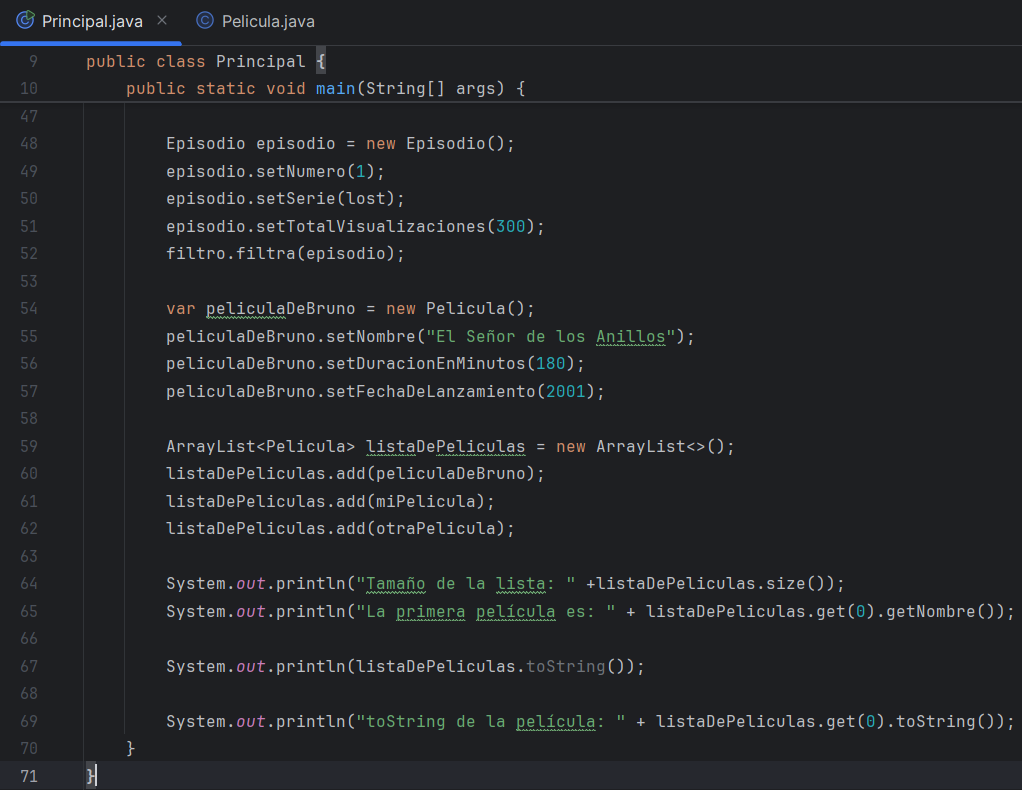The height and width of the screenshot is (790, 1022).
Task: Click the new ArrayList<>() expression
Action: point(640,447)
